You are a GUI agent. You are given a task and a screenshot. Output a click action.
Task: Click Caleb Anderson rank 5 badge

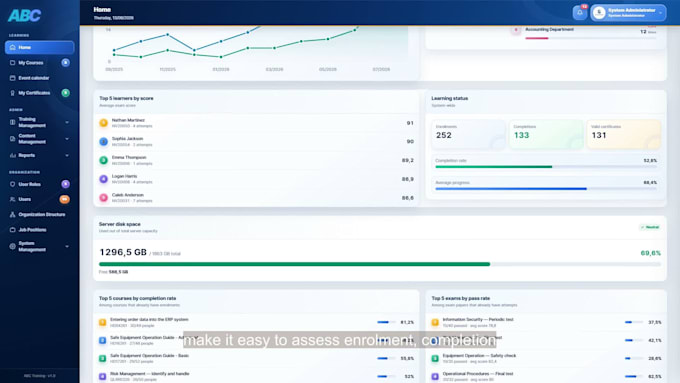click(103, 198)
